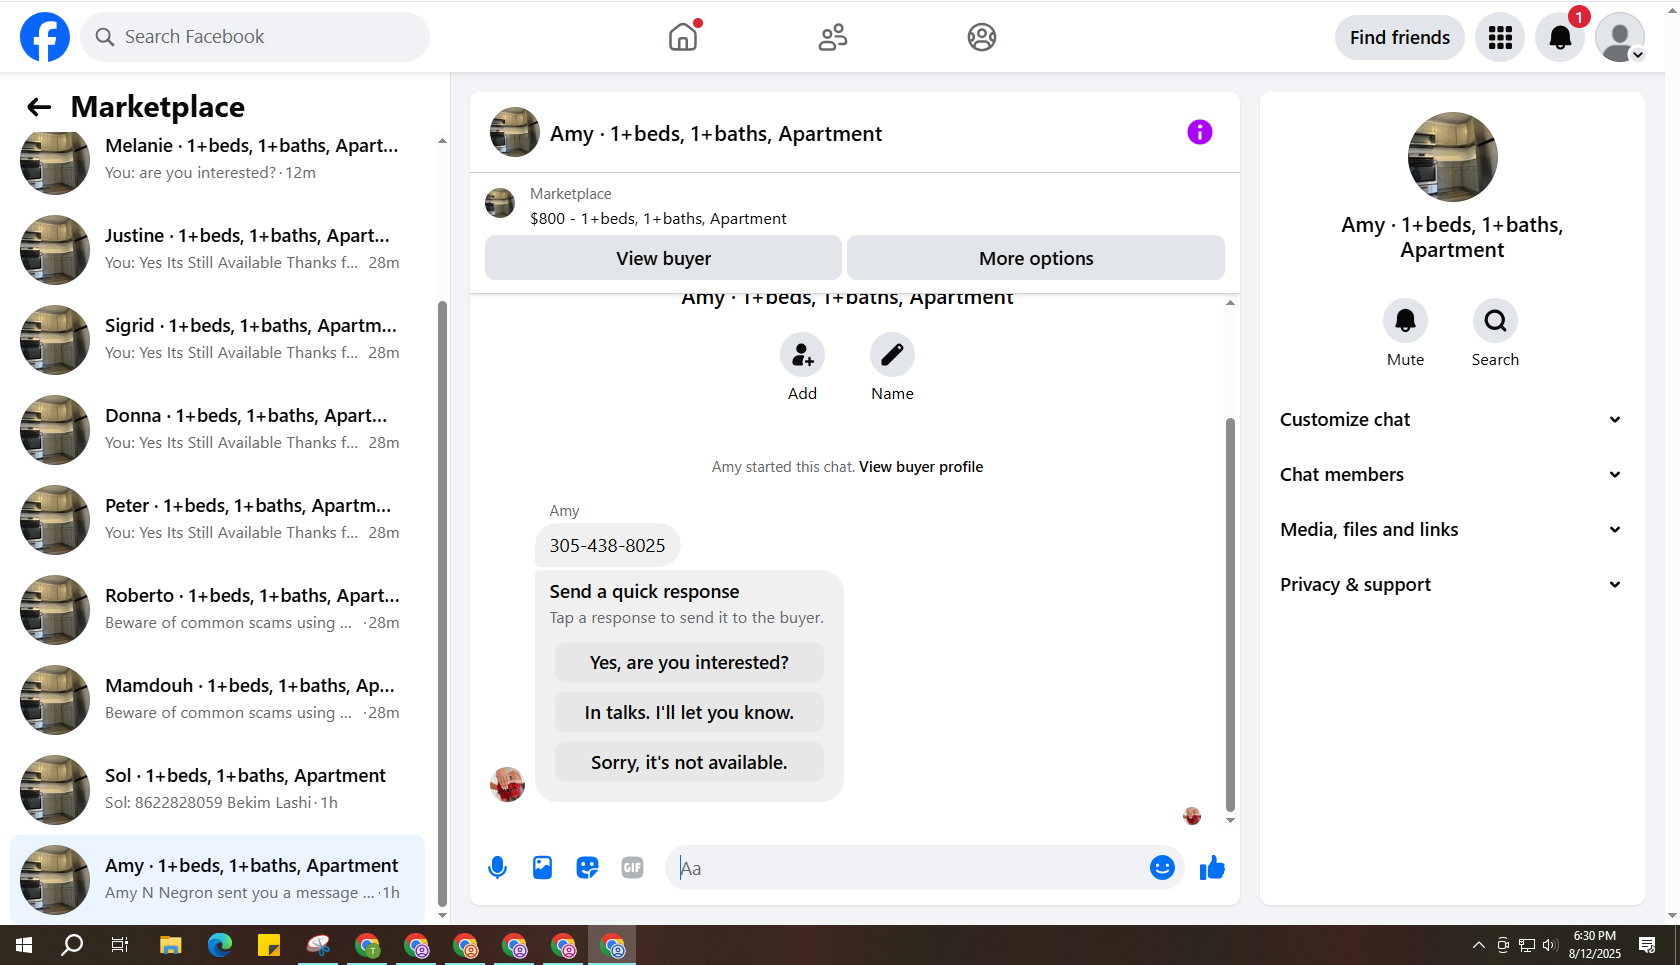This screenshot has width=1680, height=965.
Task: Click conversation list scrollbar thumb
Action: click(x=442, y=603)
